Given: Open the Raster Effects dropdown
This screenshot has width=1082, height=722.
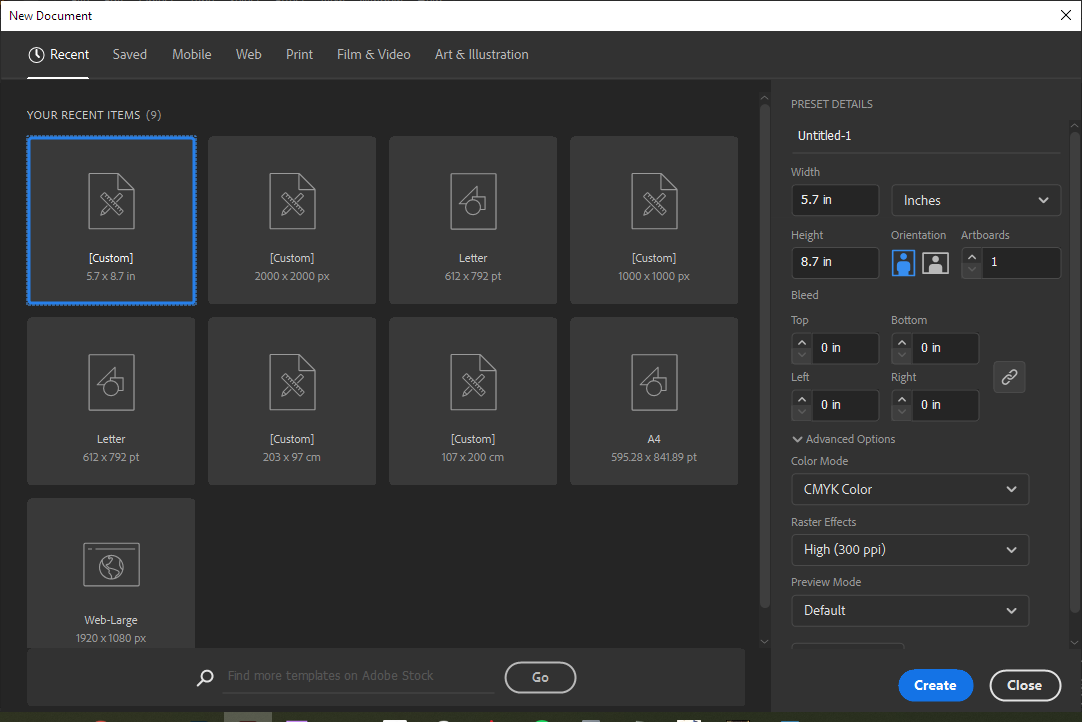Looking at the screenshot, I should coord(909,549).
